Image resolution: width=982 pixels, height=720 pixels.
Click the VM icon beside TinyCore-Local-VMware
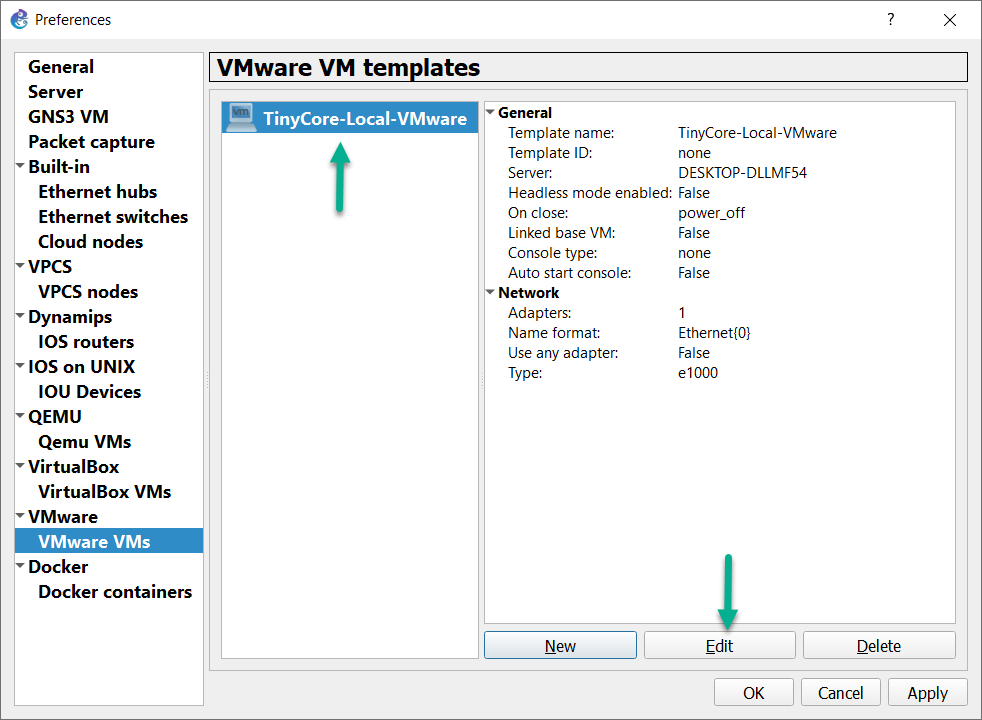coord(241,118)
